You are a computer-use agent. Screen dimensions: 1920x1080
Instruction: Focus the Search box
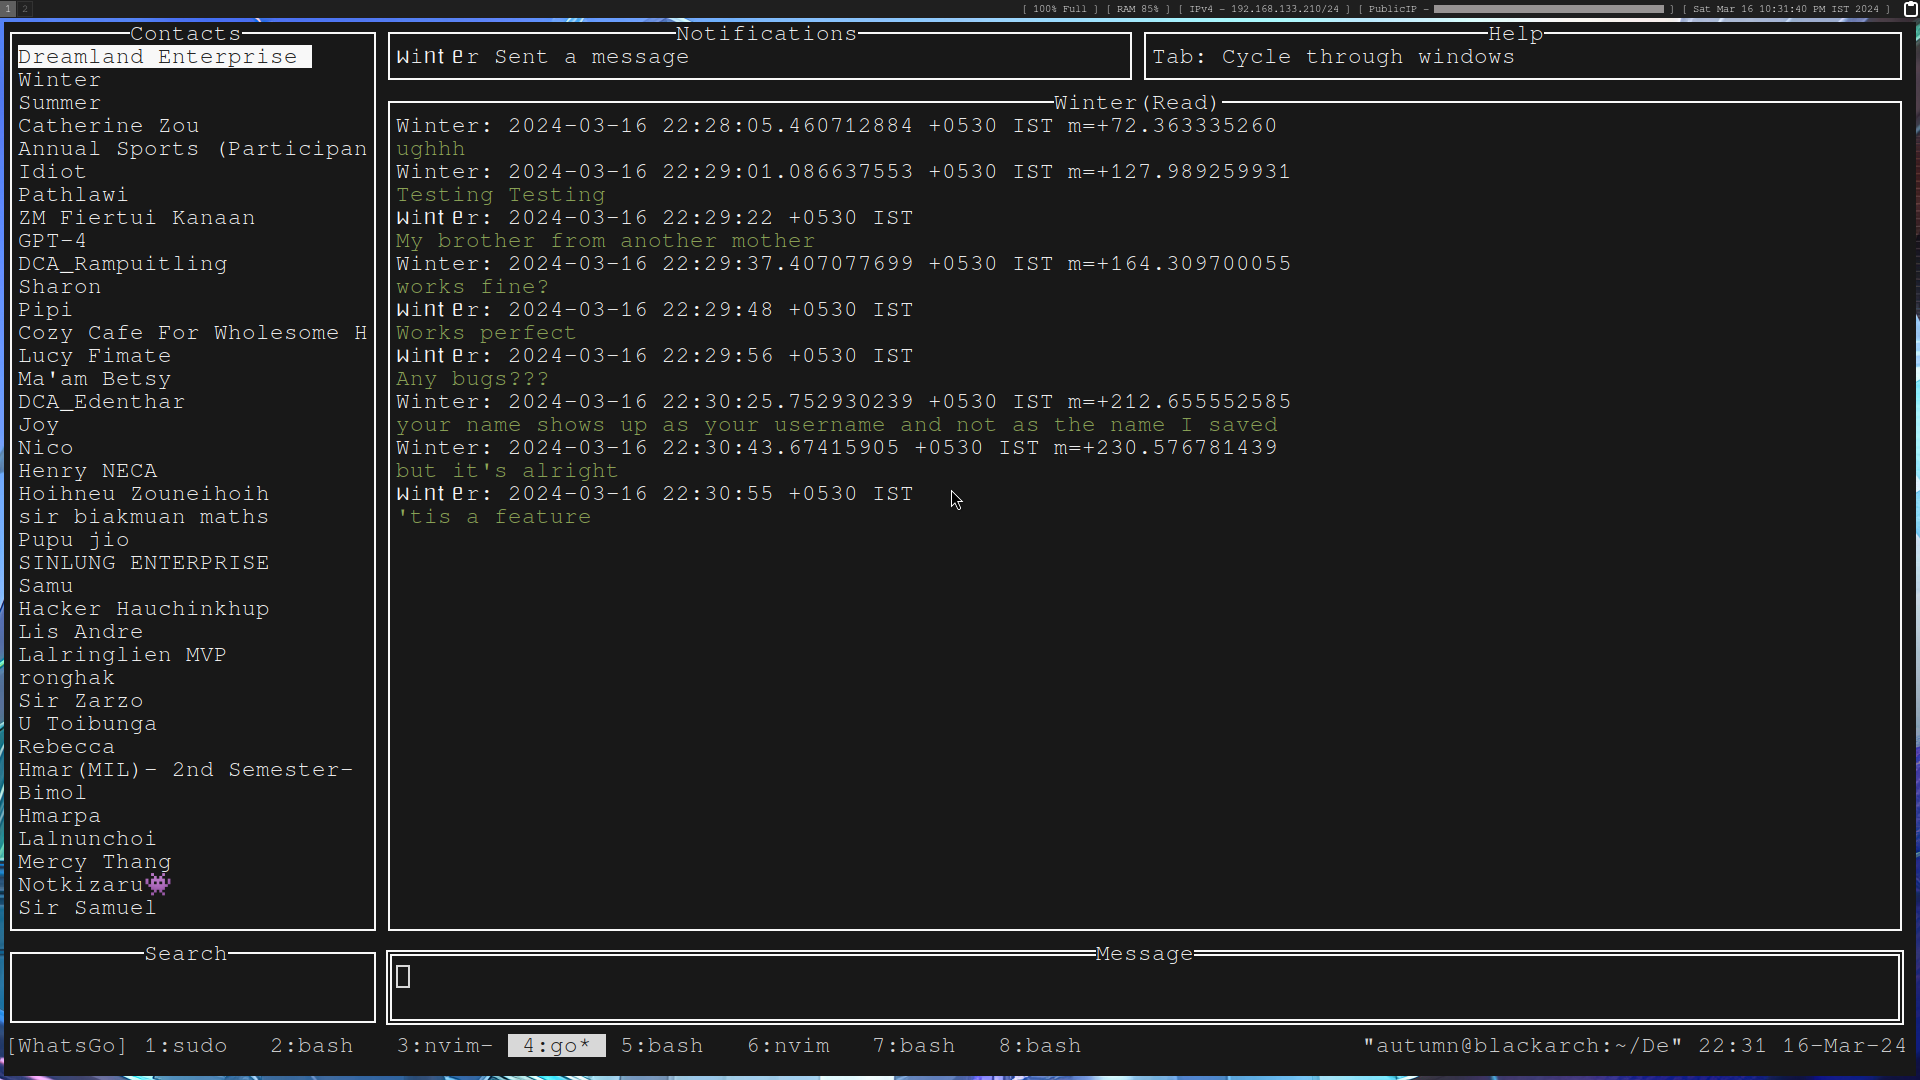pos(192,987)
